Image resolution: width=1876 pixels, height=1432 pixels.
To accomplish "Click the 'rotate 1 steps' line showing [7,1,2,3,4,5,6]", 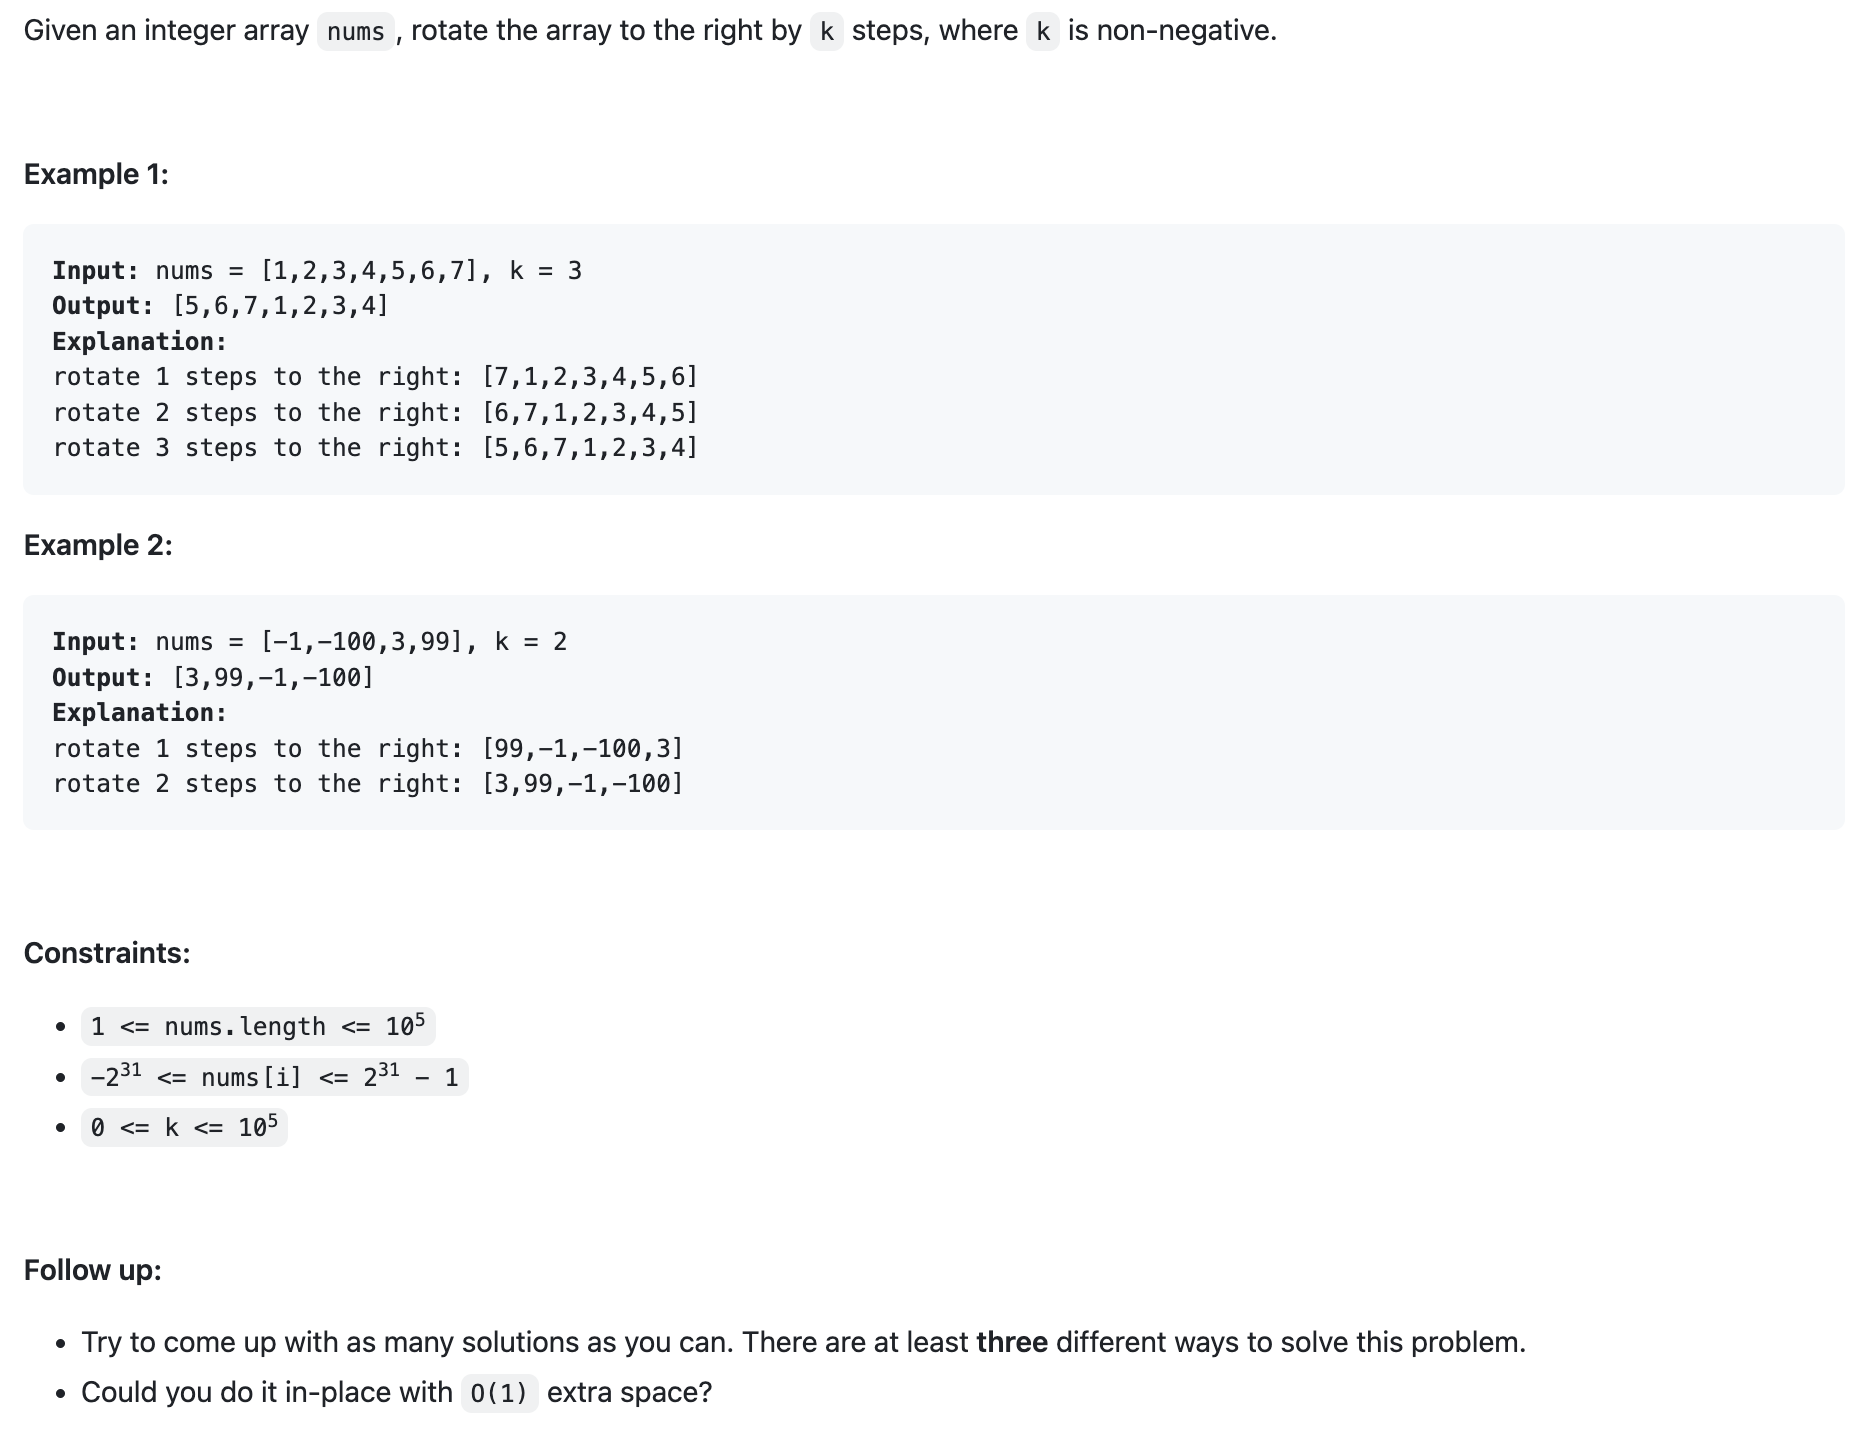I will pyautogui.click(x=375, y=377).
